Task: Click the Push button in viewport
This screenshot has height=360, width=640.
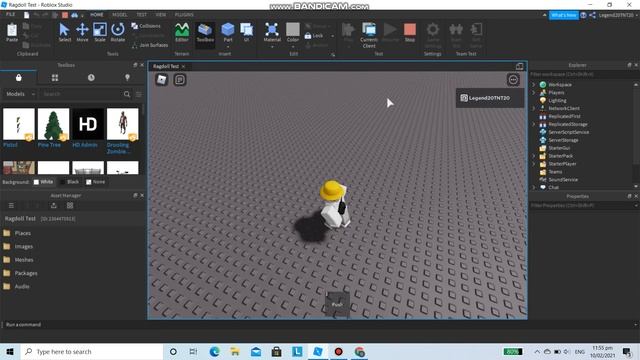Action: tap(337, 304)
